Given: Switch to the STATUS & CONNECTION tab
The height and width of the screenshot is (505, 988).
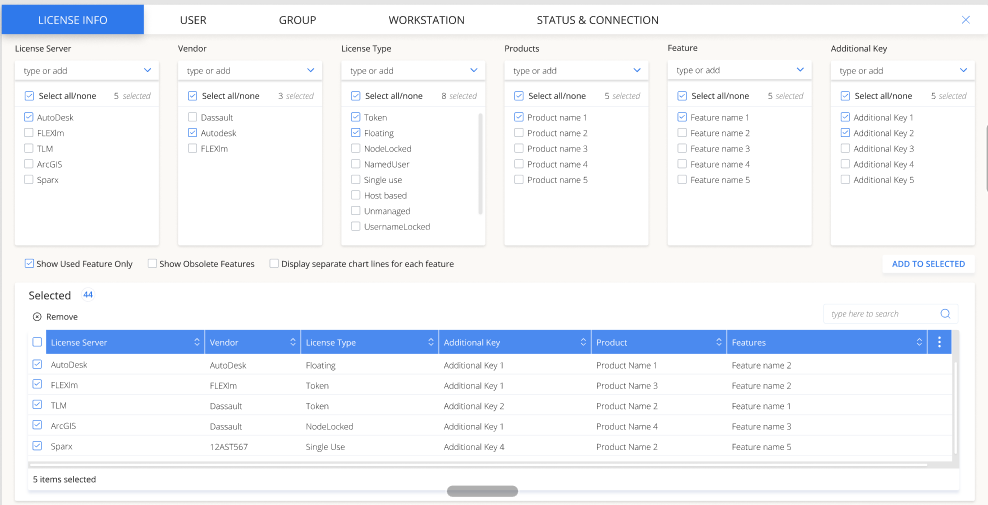Looking at the screenshot, I should click(597, 20).
